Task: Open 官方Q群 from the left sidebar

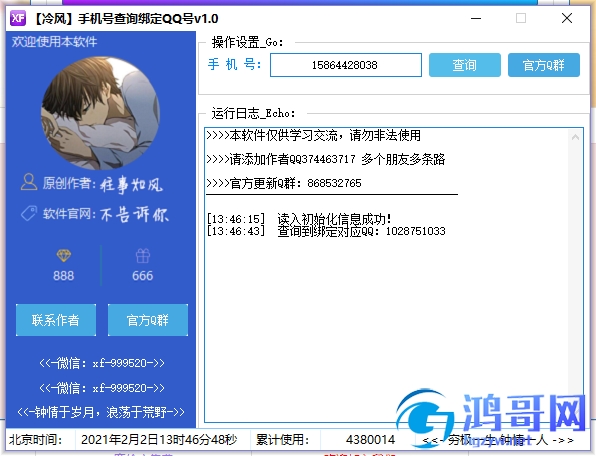Action: coord(148,320)
